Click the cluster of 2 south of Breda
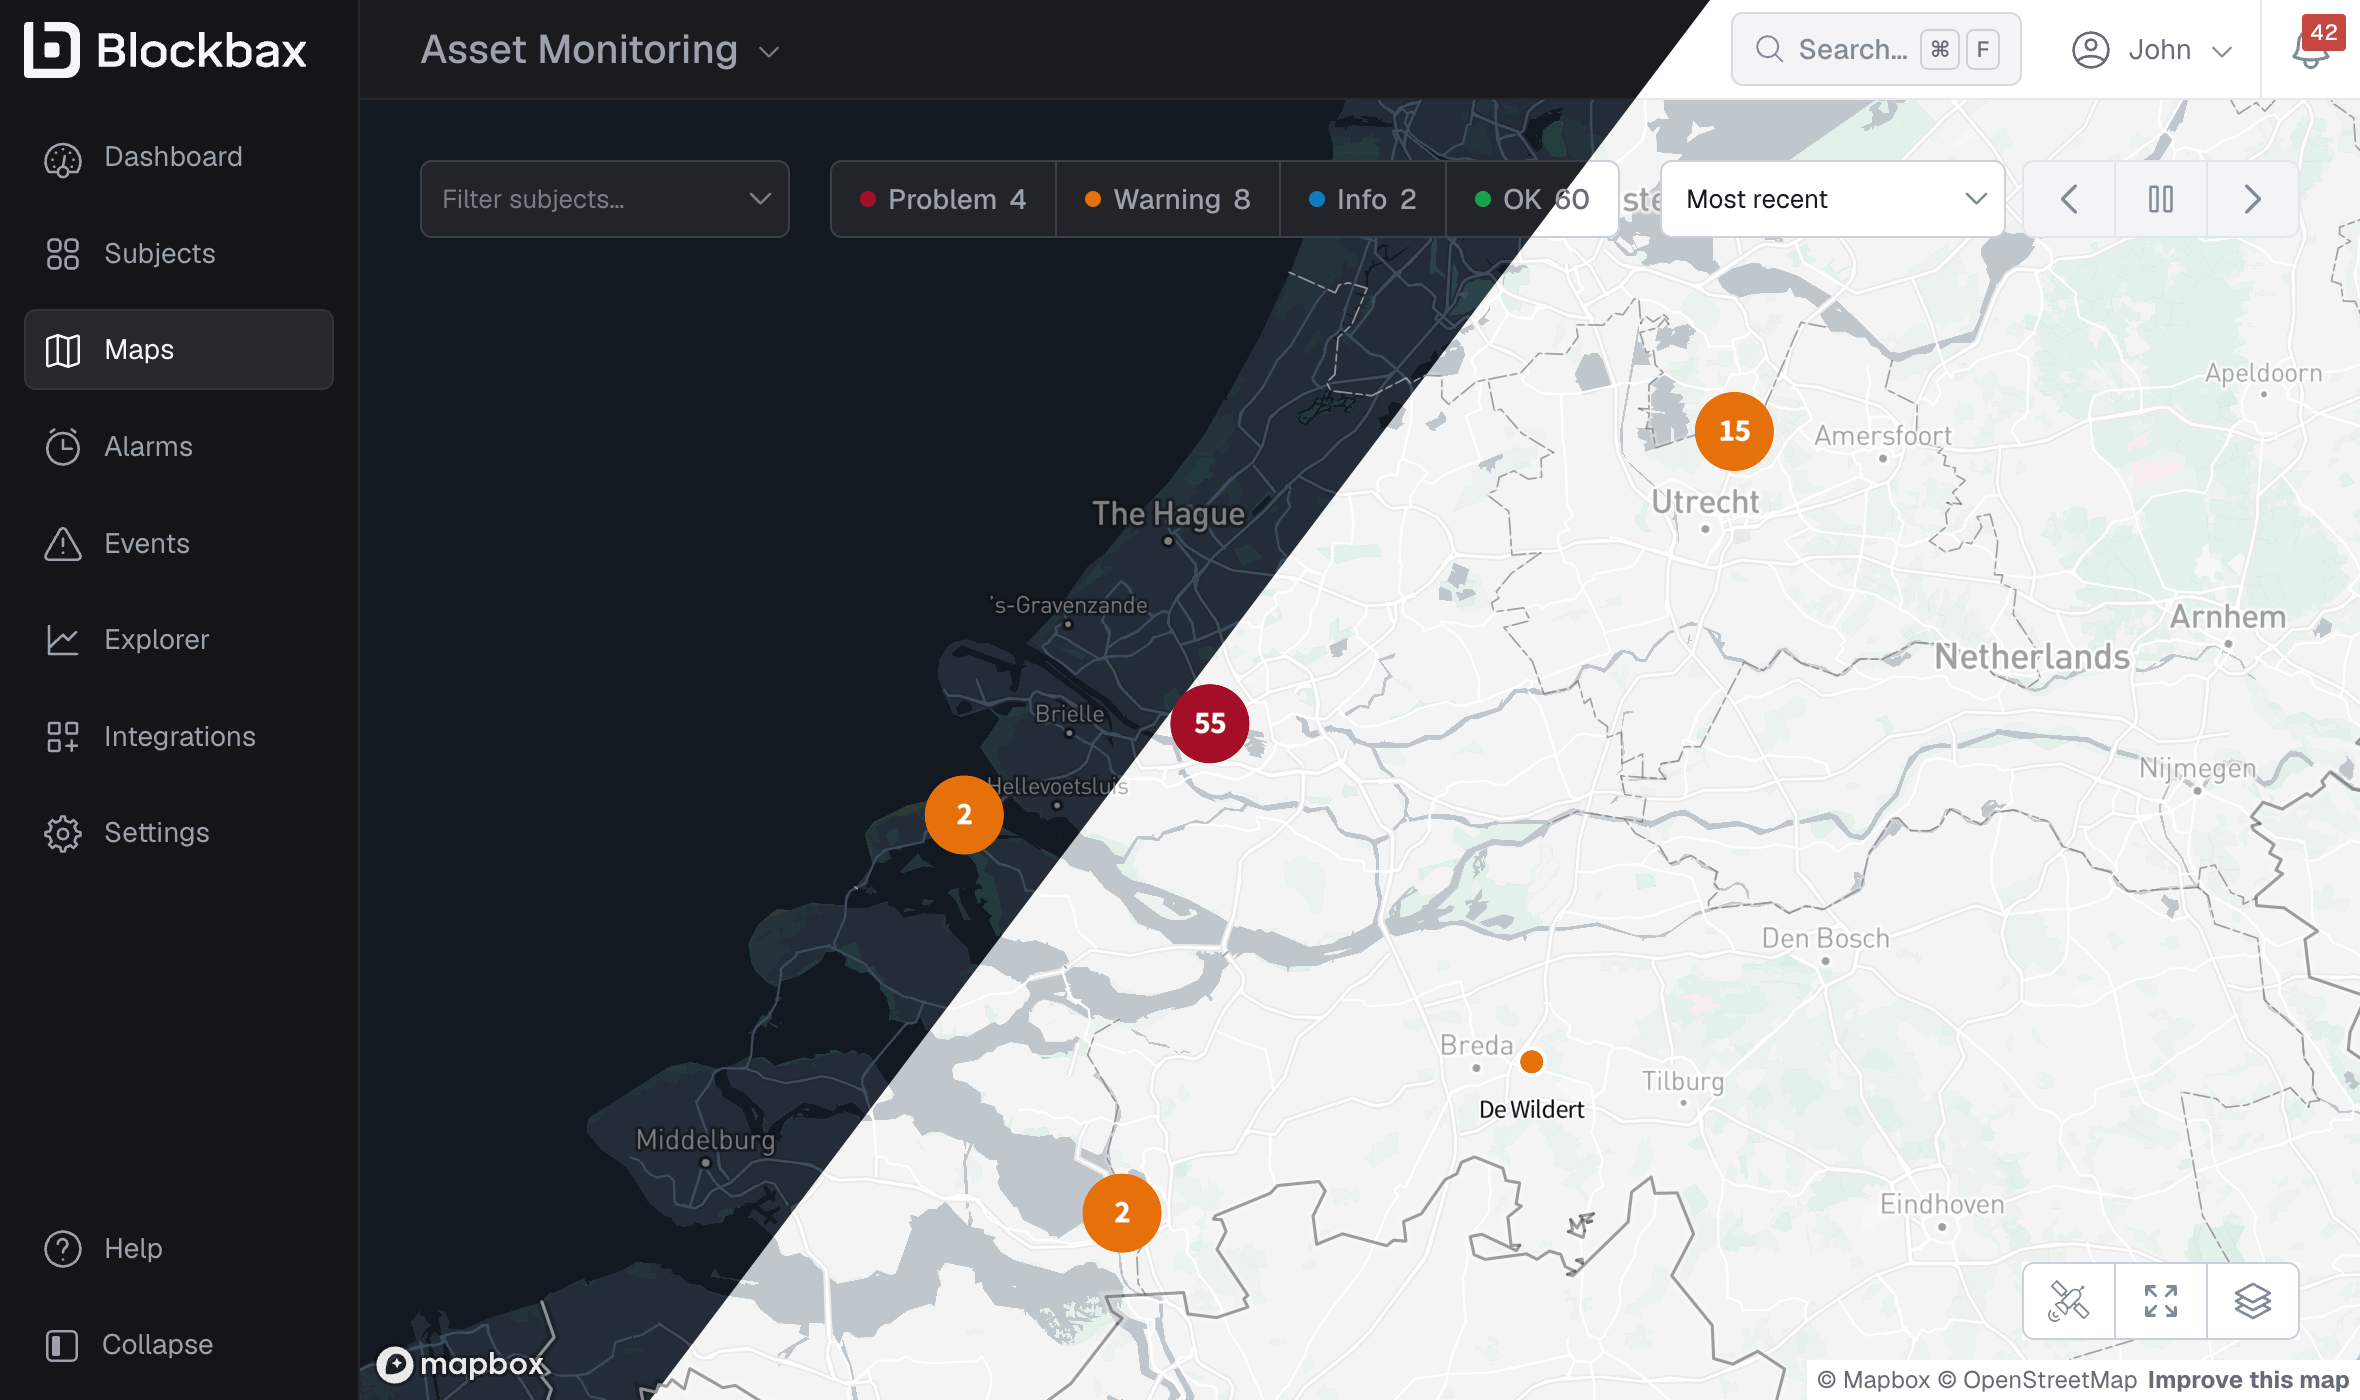 1122,1212
